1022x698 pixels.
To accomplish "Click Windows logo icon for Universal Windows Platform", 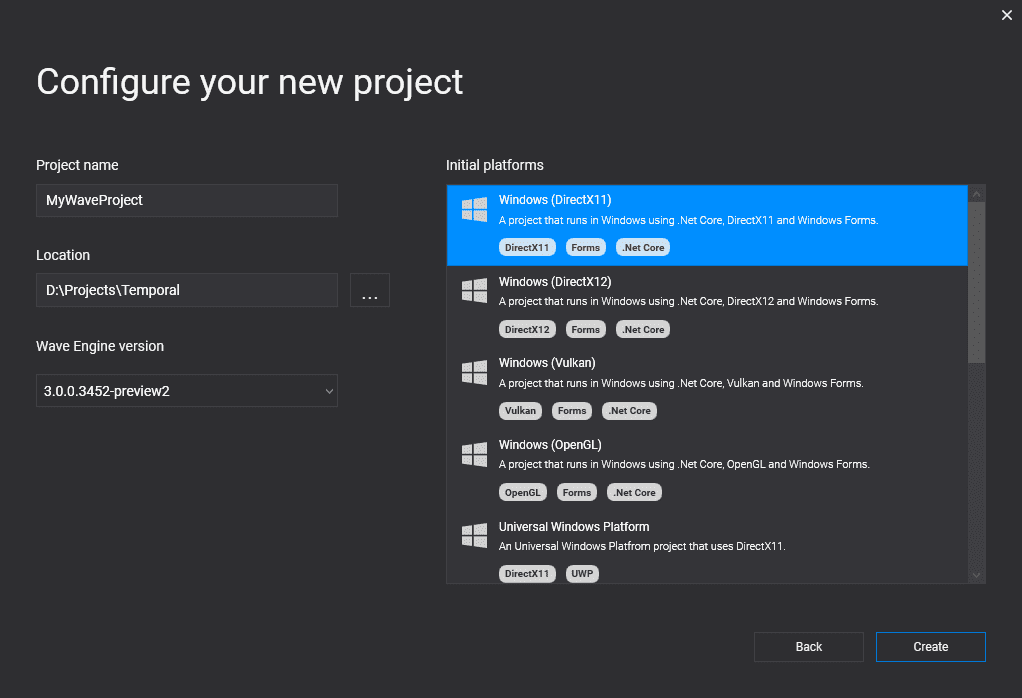I will (x=474, y=536).
